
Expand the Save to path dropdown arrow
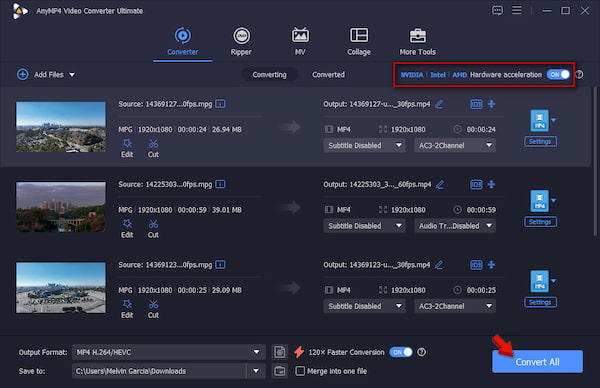pos(256,371)
